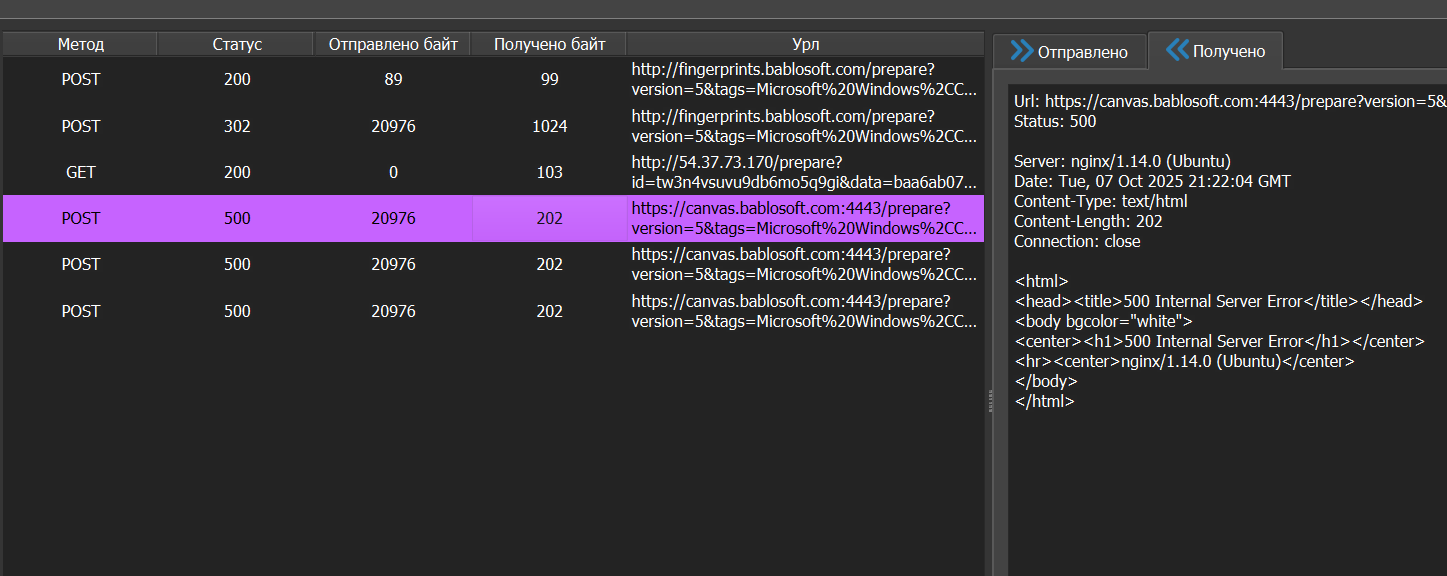Switch to the Отправлено tab
The image size is (1447, 576).
click(1081, 52)
